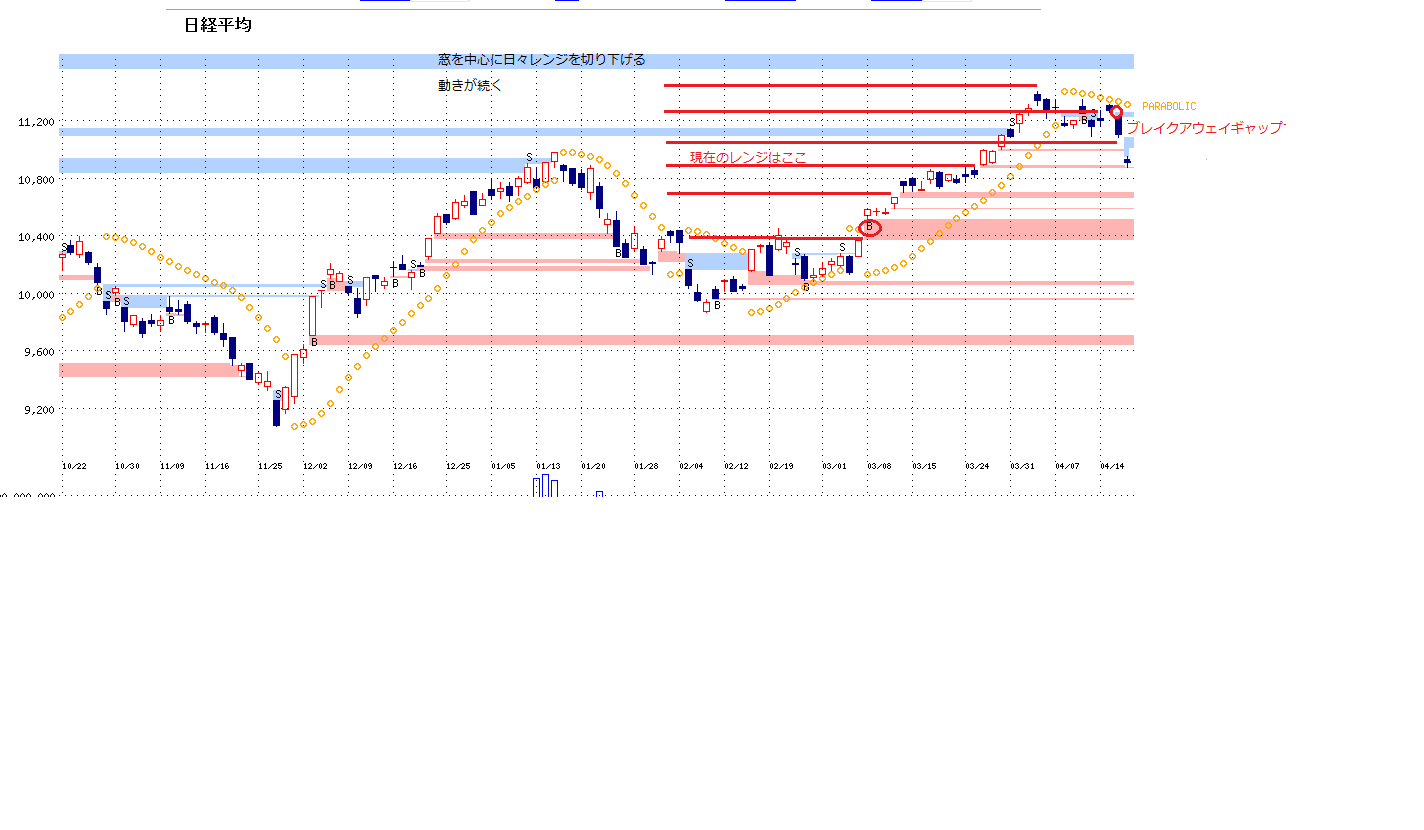Select the 03/08 date marker

click(x=879, y=466)
